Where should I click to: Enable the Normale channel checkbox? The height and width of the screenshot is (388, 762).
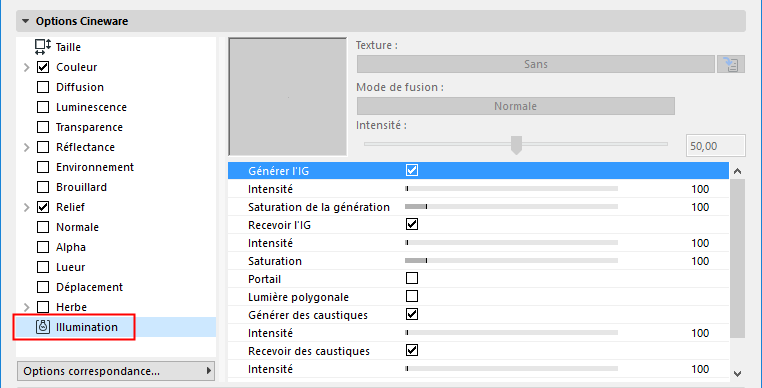pos(43,227)
